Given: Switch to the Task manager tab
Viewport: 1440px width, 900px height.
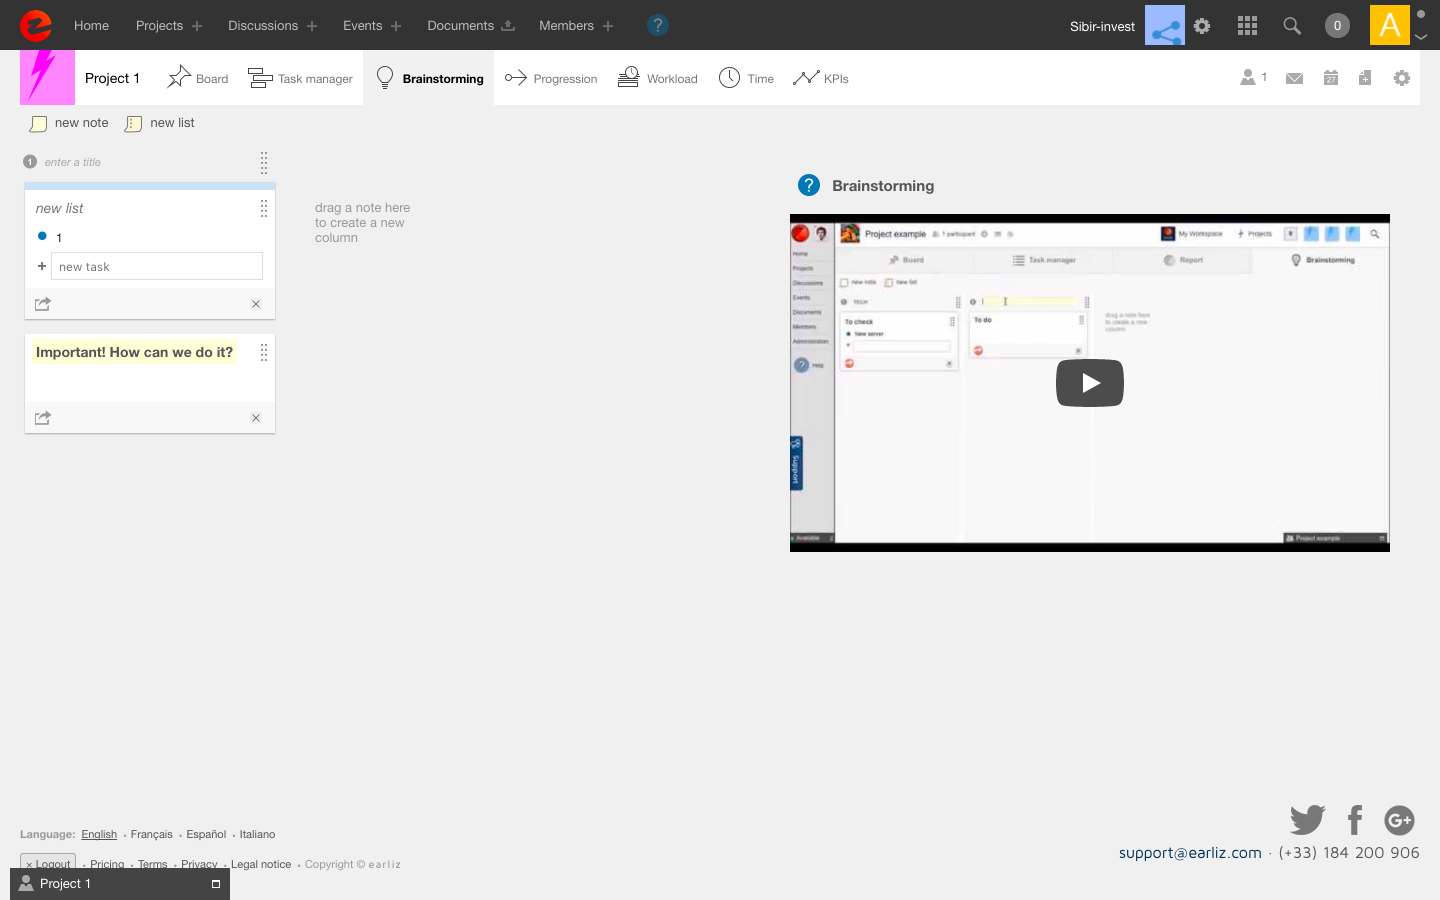Looking at the screenshot, I should coord(300,78).
